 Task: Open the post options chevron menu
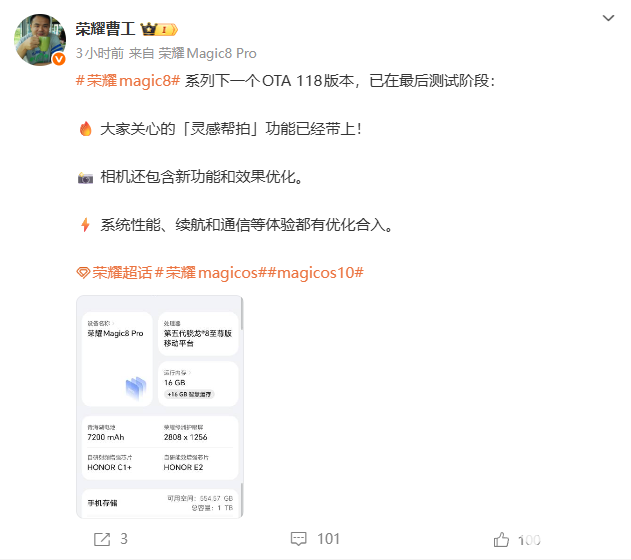click(608, 18)
